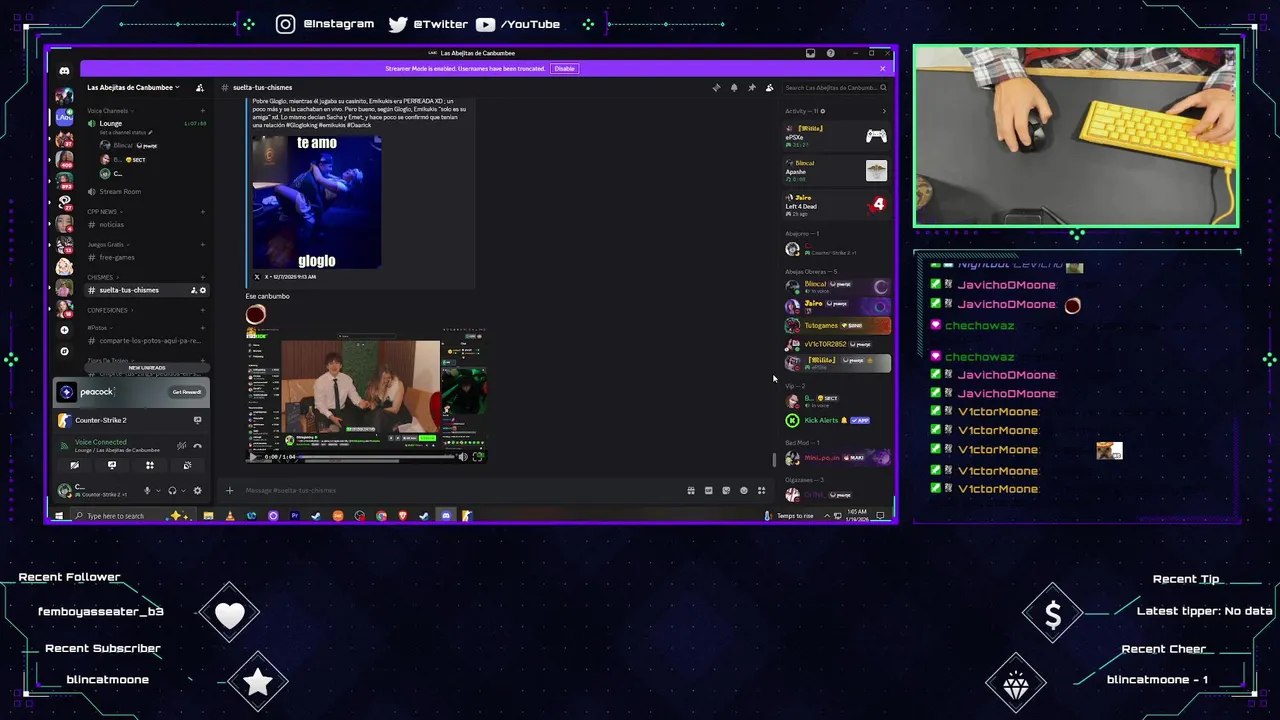
Task: Open help question mark icon
Action: point(830,53)
